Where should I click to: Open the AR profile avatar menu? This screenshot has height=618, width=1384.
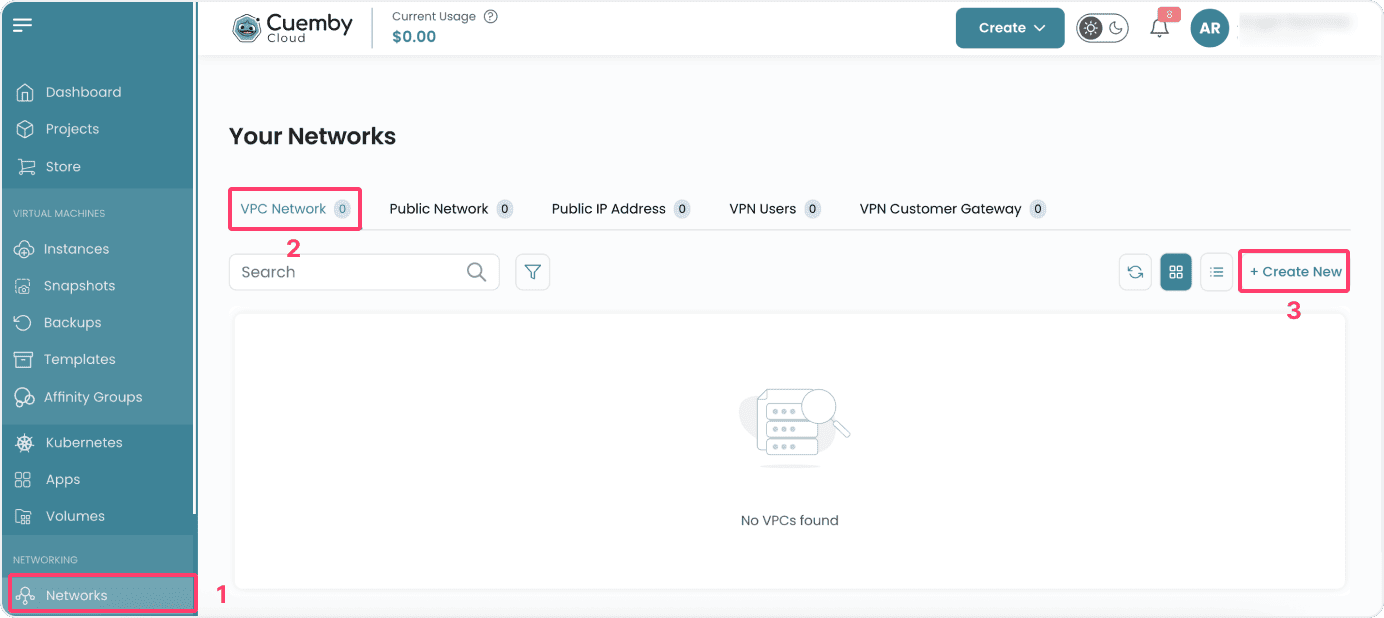1209,28
